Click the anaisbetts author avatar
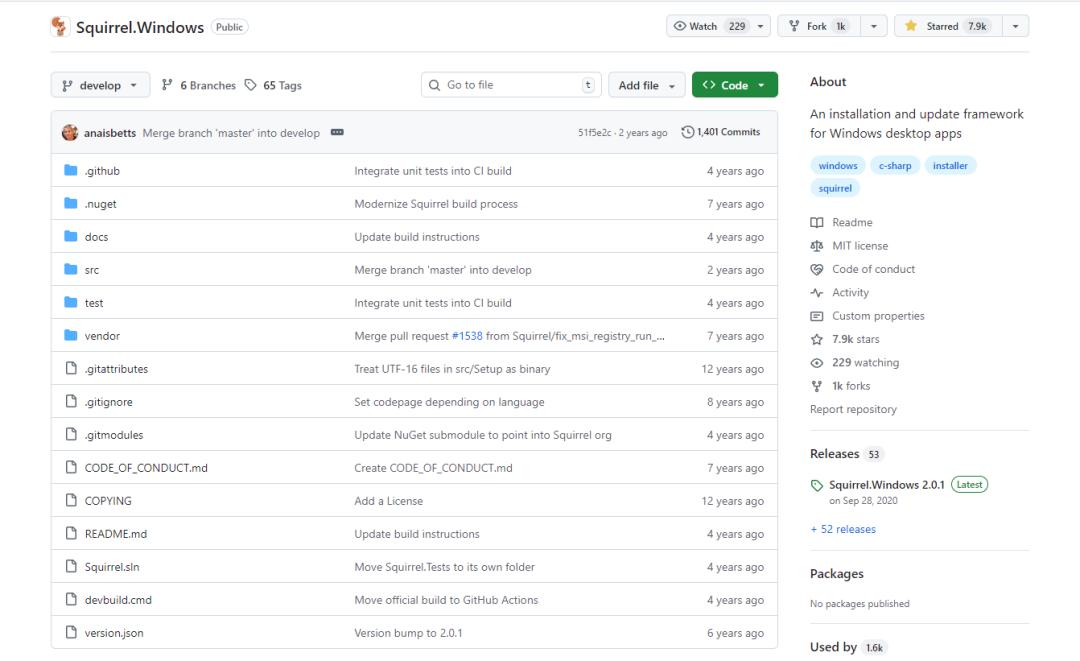The height and width of the screenshot is (661, 1080). (x=70, y=132)
